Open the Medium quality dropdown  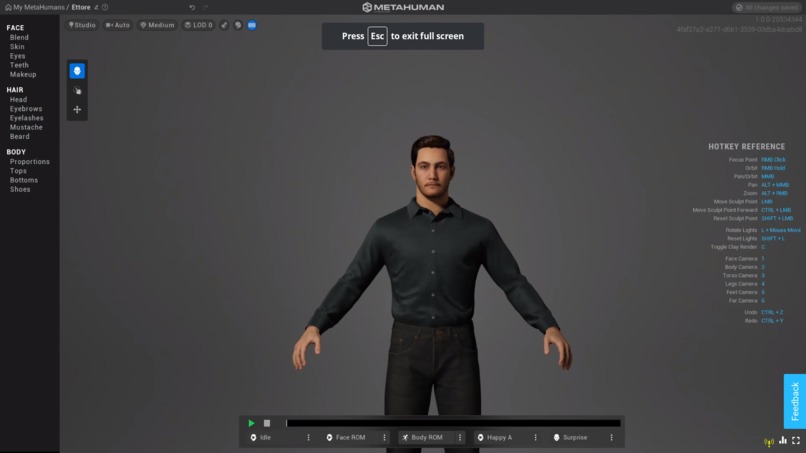coord(157,25)
